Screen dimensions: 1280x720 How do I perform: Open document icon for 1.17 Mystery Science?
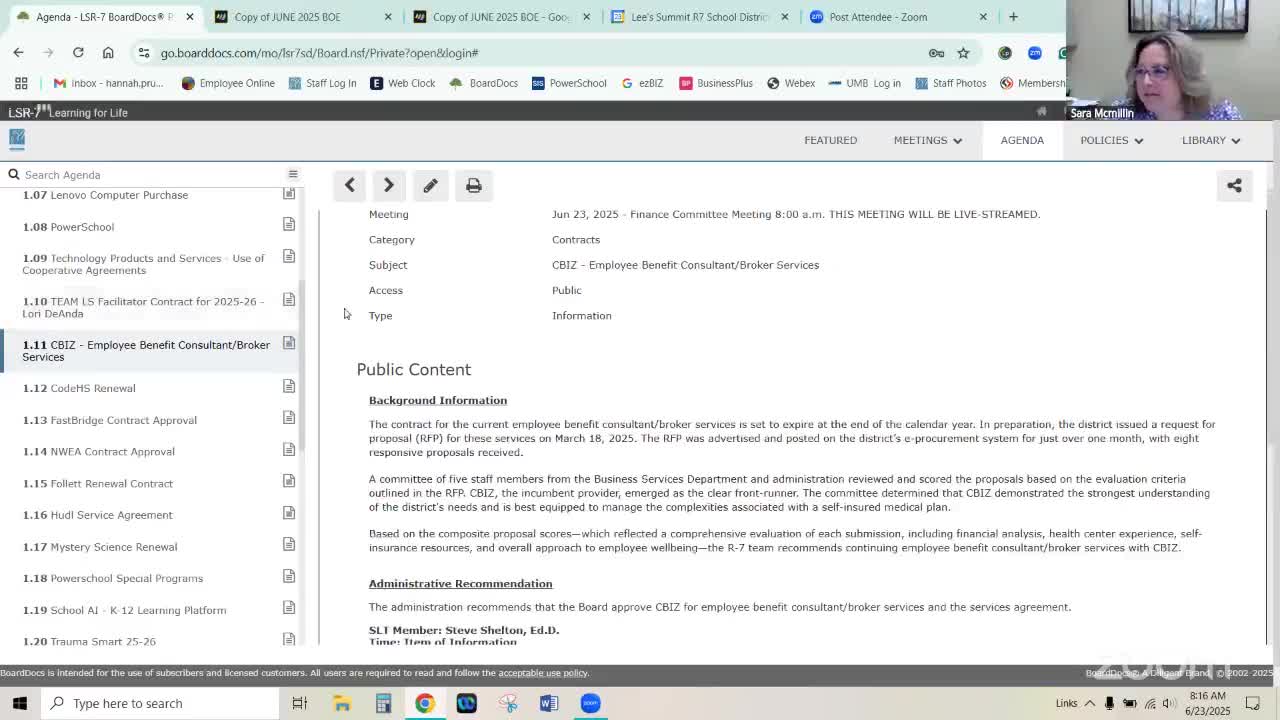288,544
